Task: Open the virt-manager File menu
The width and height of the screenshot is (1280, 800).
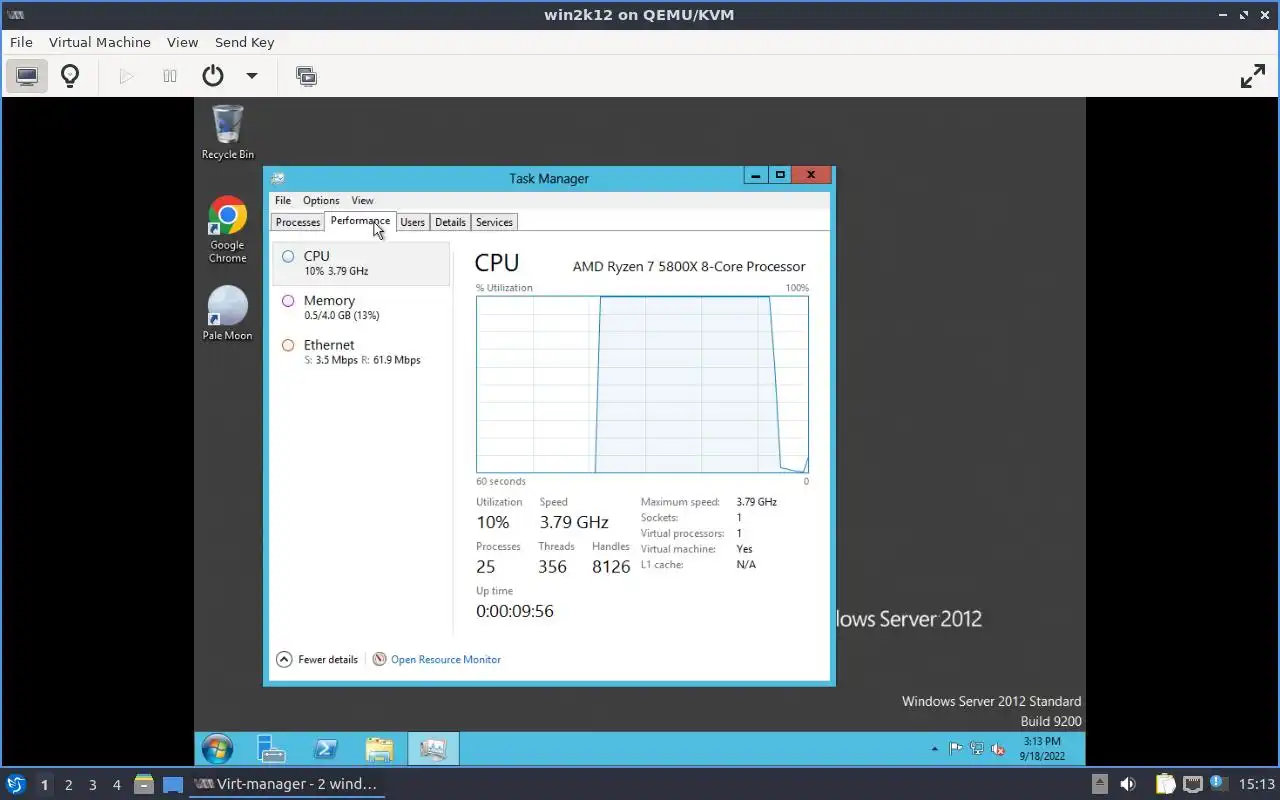Action: tap(21, 42)
